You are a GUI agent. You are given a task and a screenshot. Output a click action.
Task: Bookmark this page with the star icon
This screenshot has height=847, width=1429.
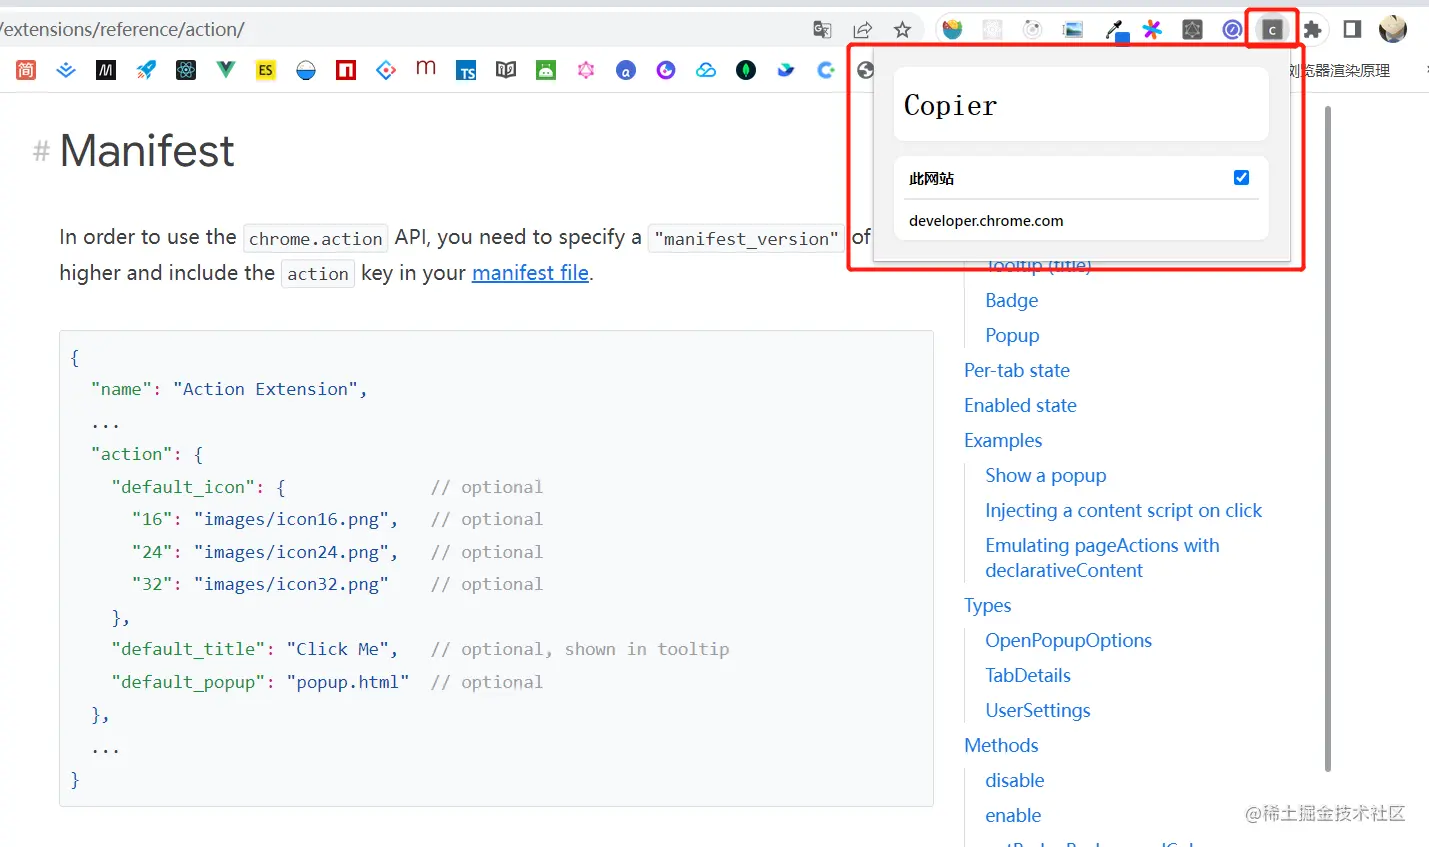click(902, 30)
